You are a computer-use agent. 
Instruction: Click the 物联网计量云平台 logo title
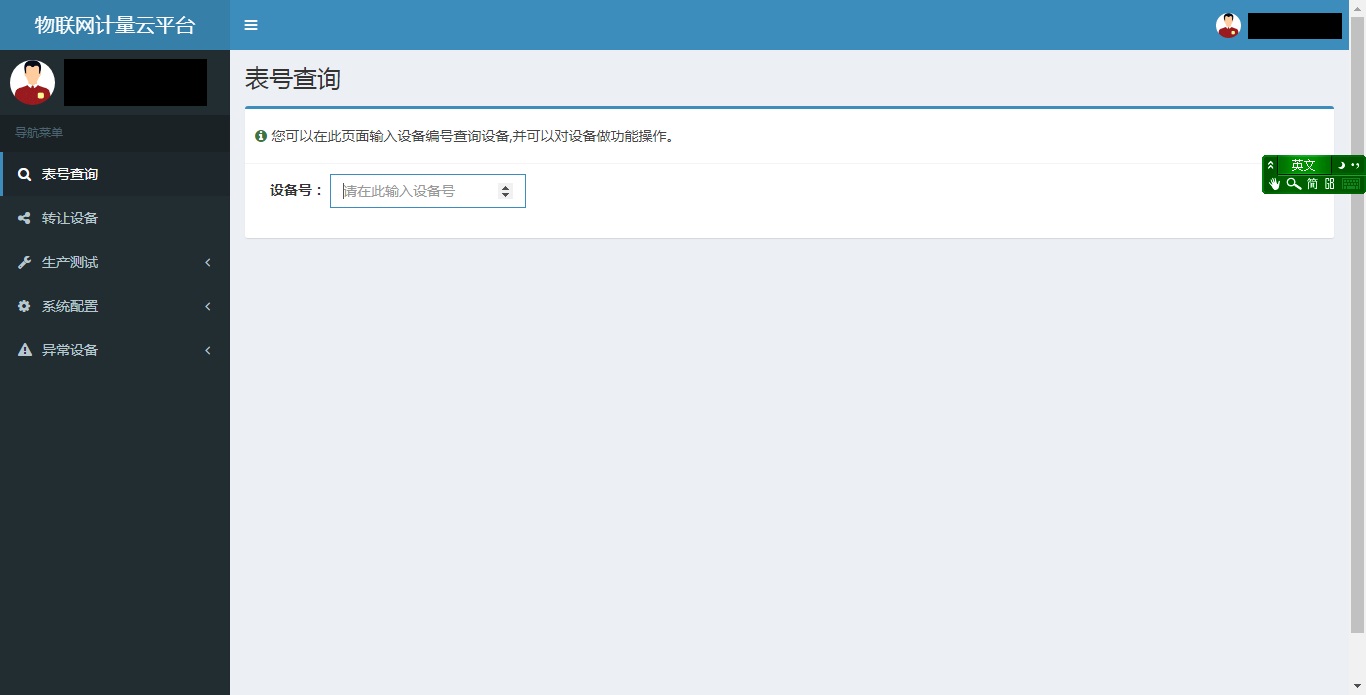point(115,25)
